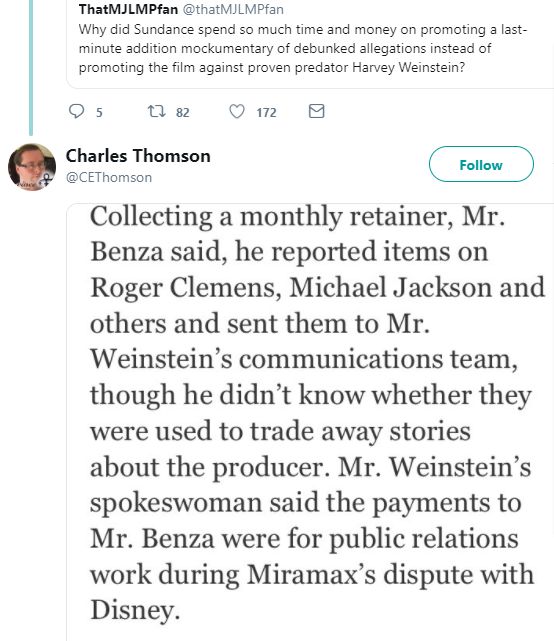Click the word 'Disney.' in the image

tap(135, 610)
